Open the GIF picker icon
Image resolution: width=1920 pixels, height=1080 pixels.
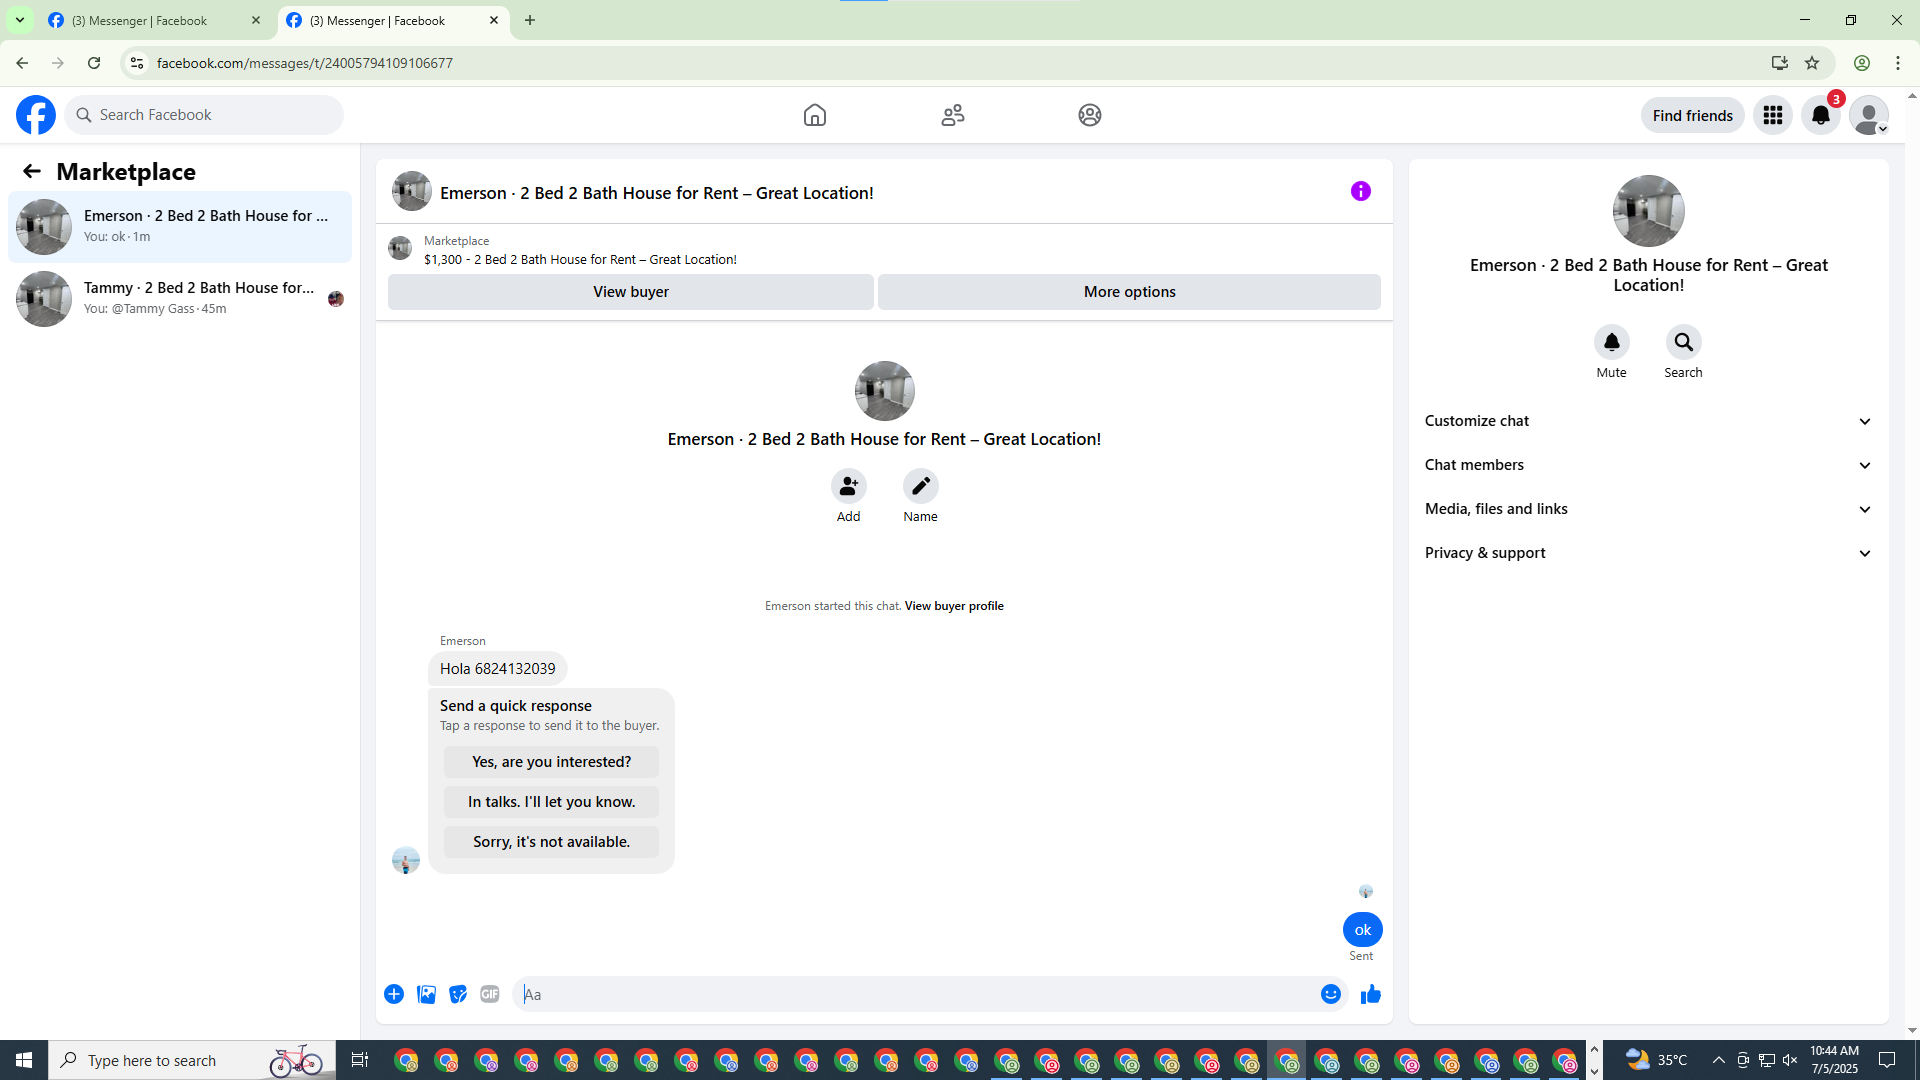[x=489, y=994]
